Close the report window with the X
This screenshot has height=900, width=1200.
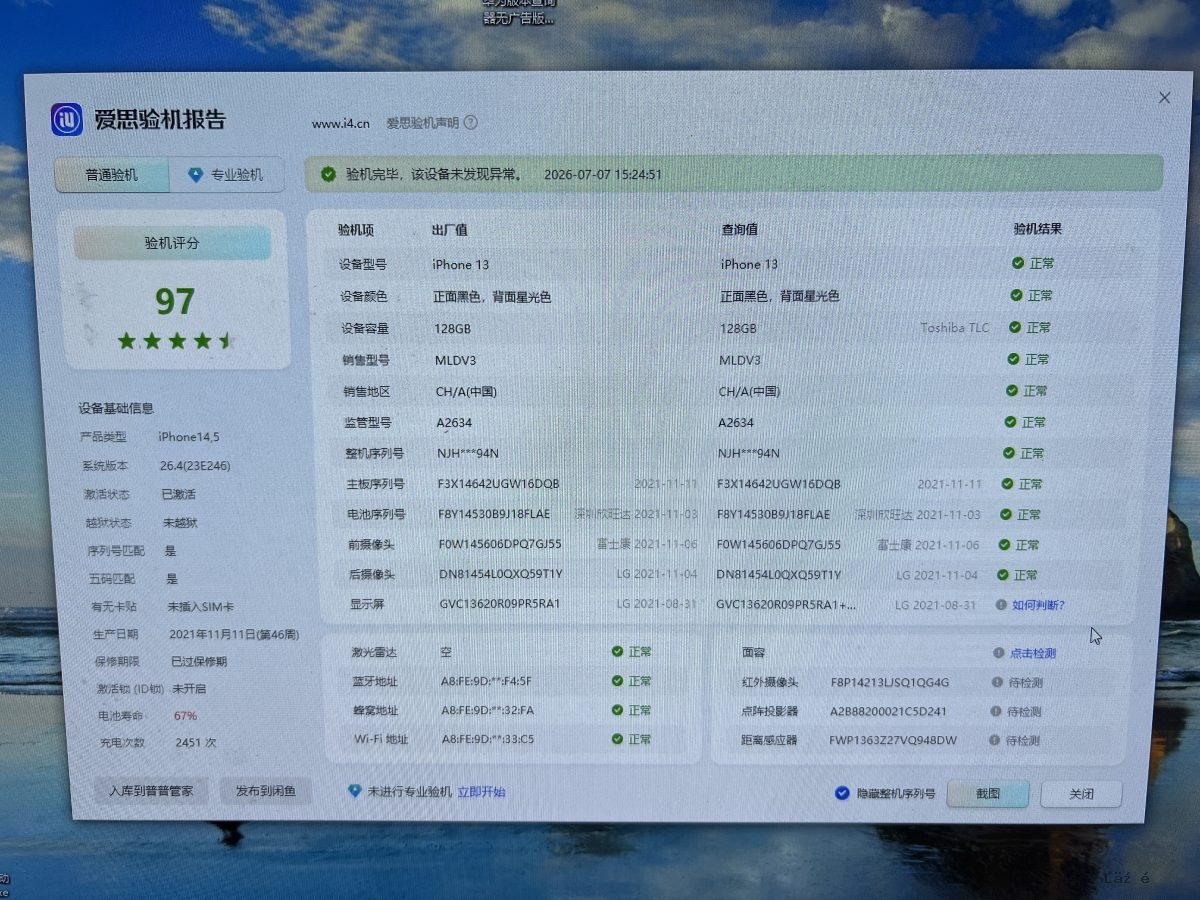tap(1164, 98)
